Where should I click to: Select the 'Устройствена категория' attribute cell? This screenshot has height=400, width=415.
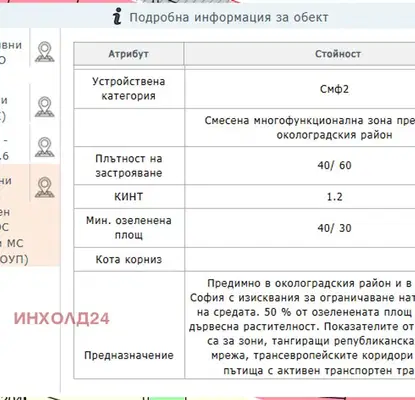tap(129, 89)
